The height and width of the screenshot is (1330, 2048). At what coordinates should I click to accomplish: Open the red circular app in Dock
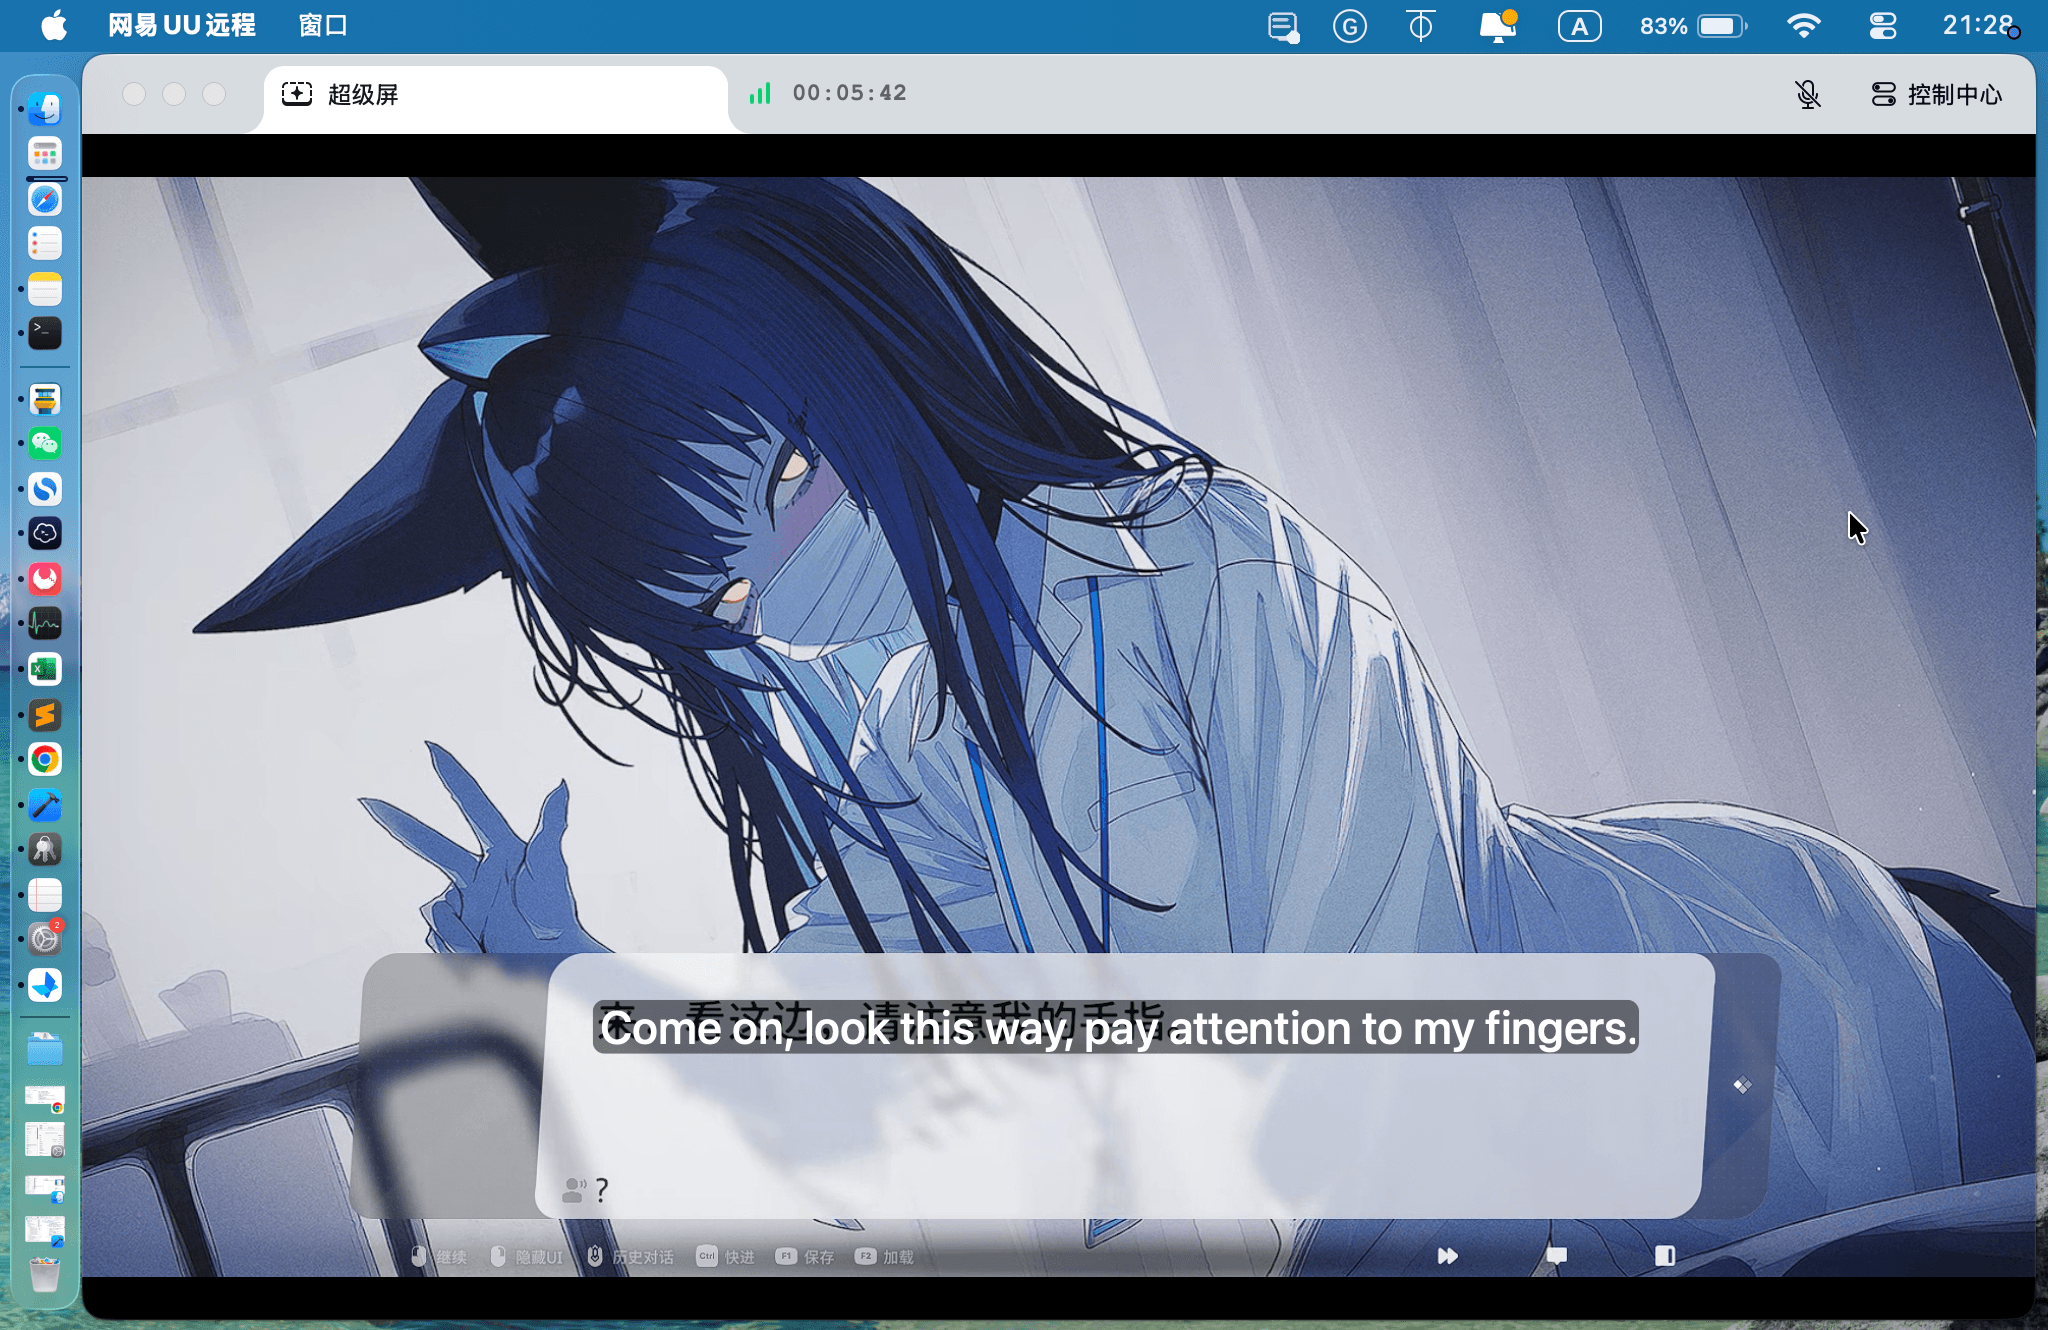pos(45,579)
